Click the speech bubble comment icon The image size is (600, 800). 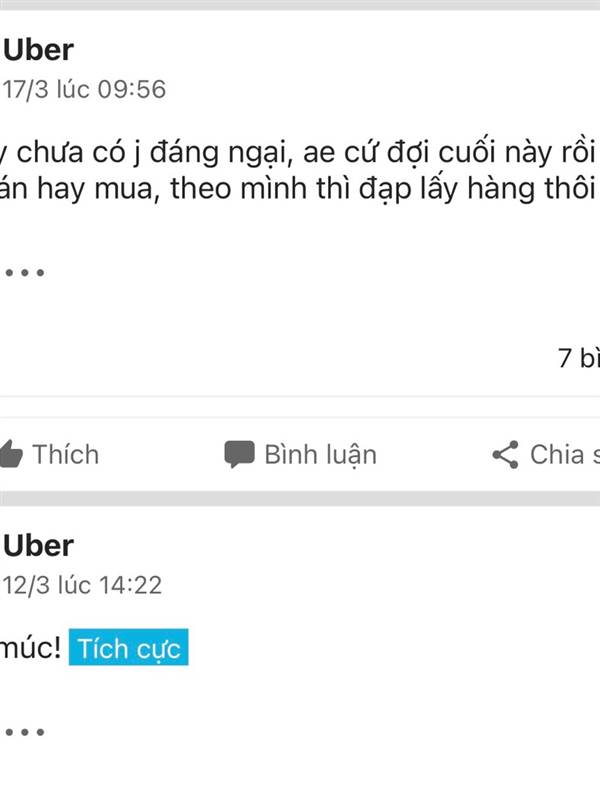[x=238, y=455]
